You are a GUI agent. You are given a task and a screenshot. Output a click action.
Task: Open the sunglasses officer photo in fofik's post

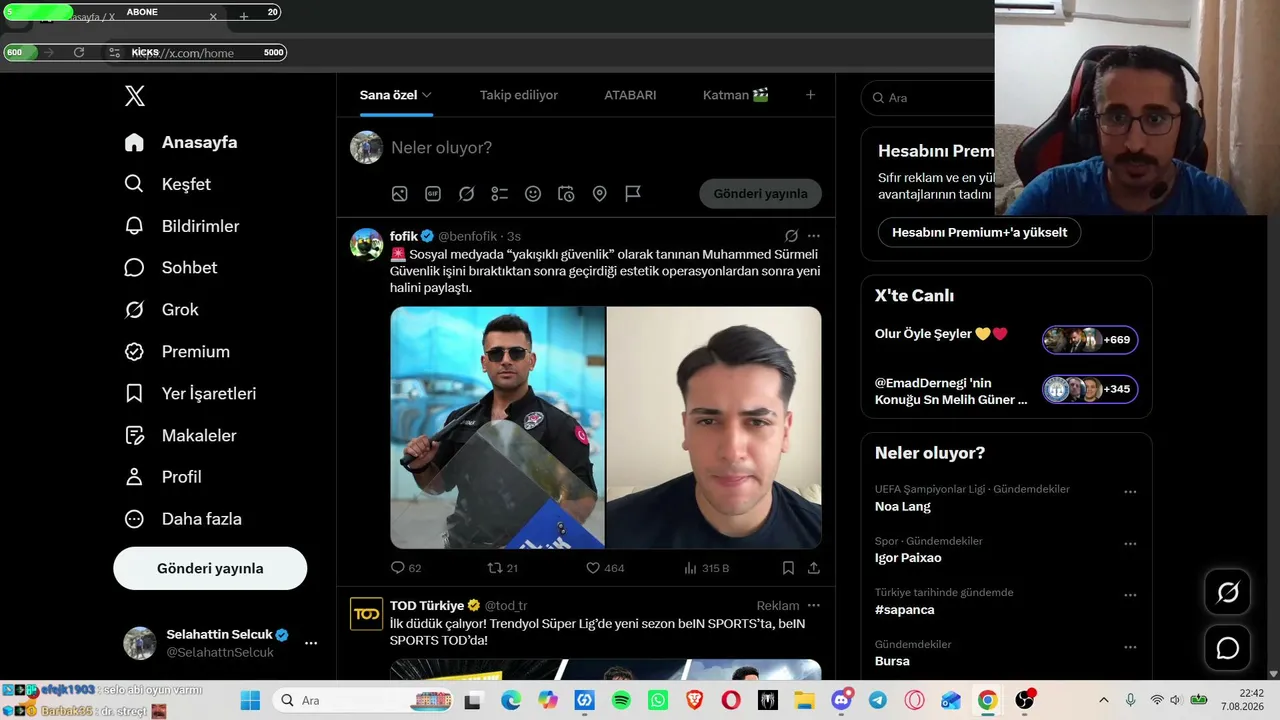[x=497, y=428]
